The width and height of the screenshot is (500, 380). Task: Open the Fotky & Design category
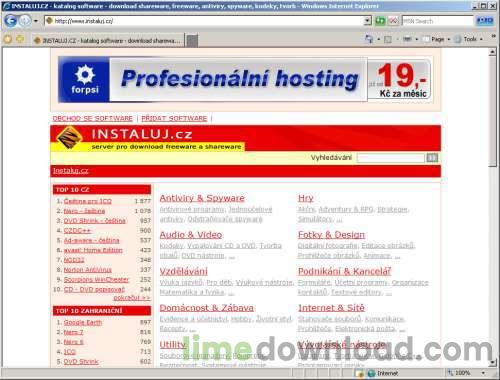pos(331,235)
